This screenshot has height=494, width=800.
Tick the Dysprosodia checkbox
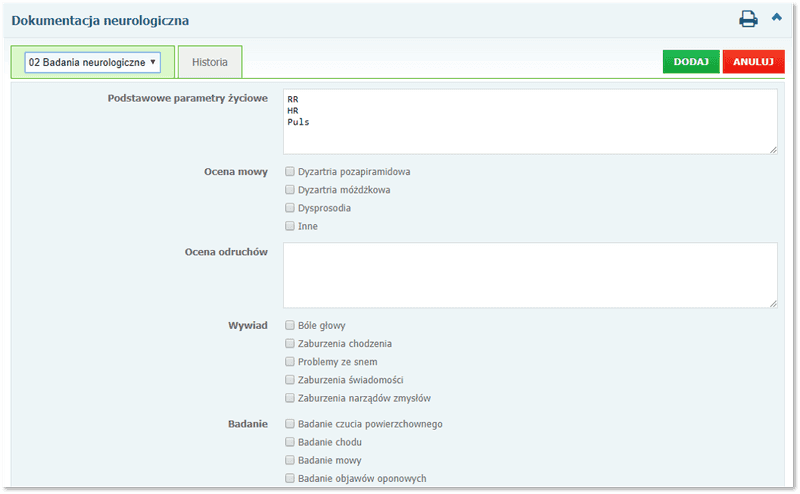coord(290,208)
